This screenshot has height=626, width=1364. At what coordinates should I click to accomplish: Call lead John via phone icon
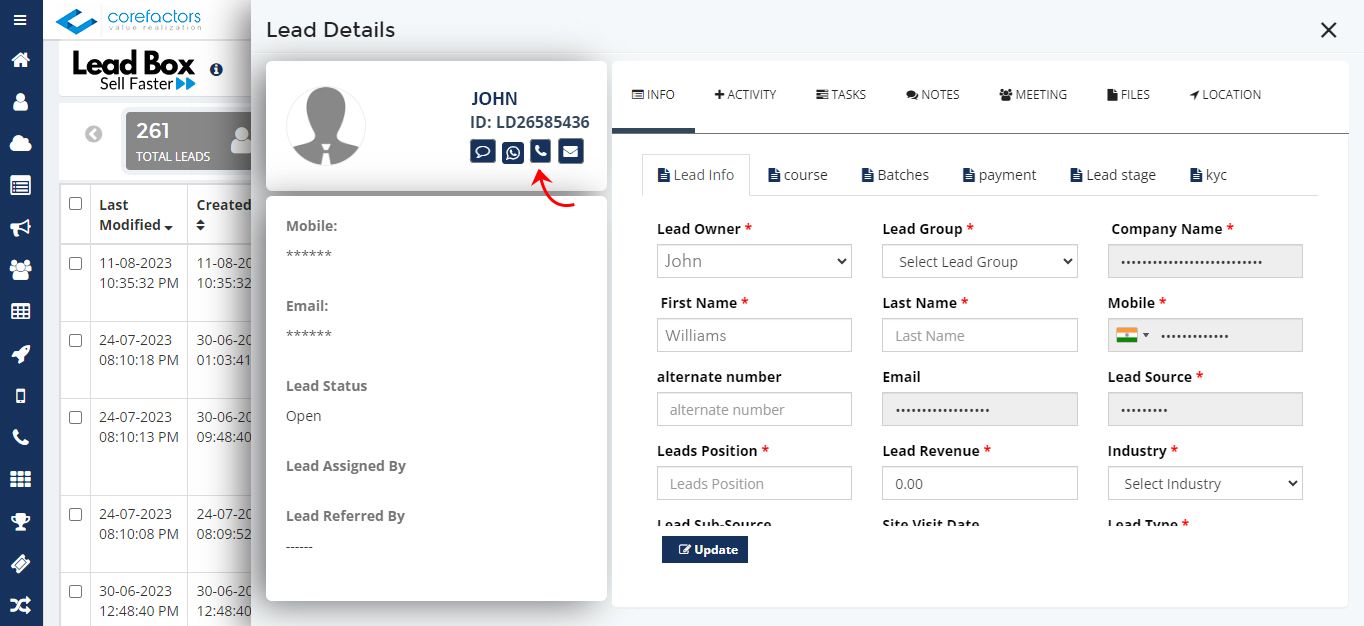[x=540, y=152]
